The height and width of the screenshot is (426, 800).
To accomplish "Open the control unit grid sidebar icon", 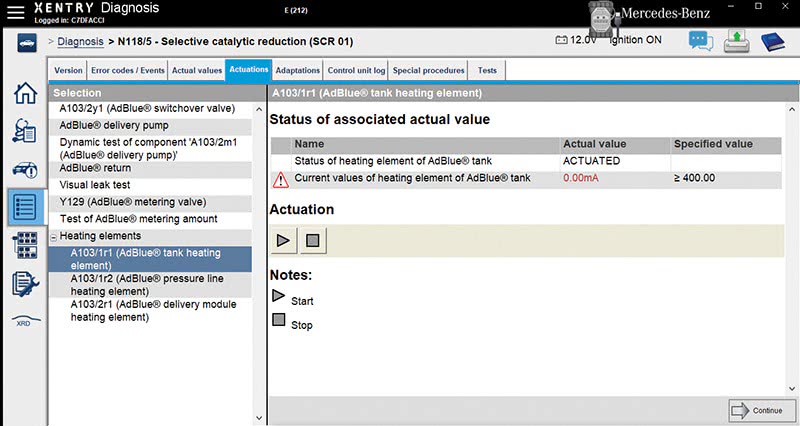I will coord(26,245).
